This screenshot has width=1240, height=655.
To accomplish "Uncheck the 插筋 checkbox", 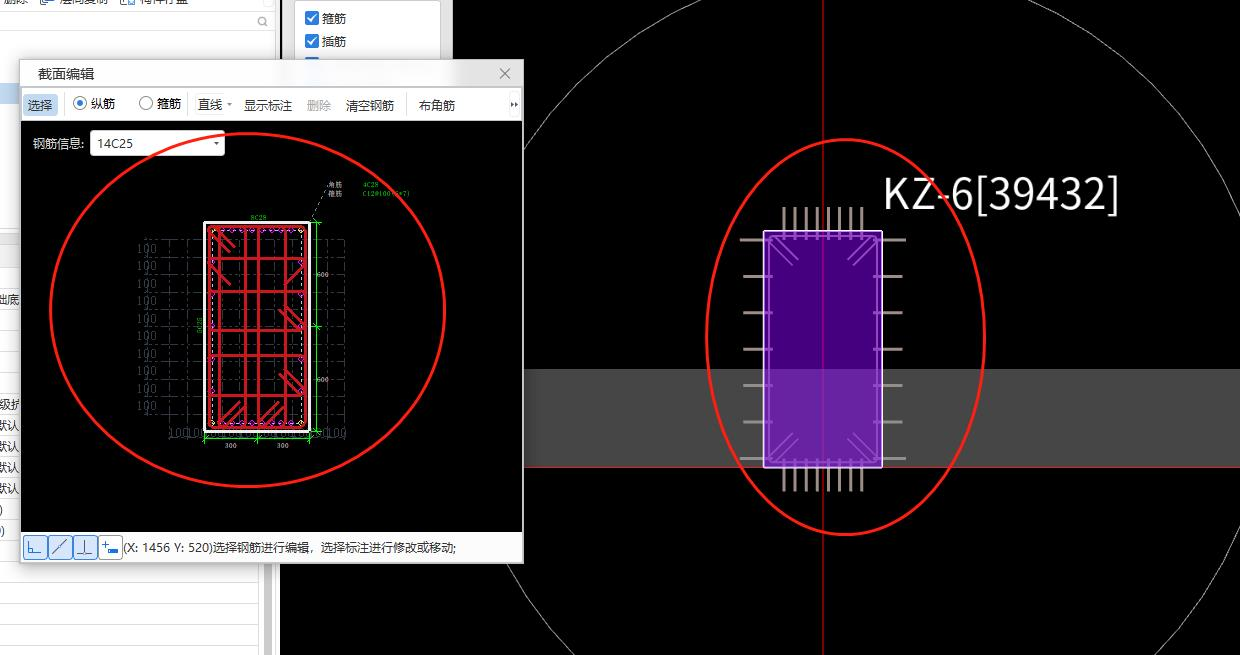I will tap(312, 41).
